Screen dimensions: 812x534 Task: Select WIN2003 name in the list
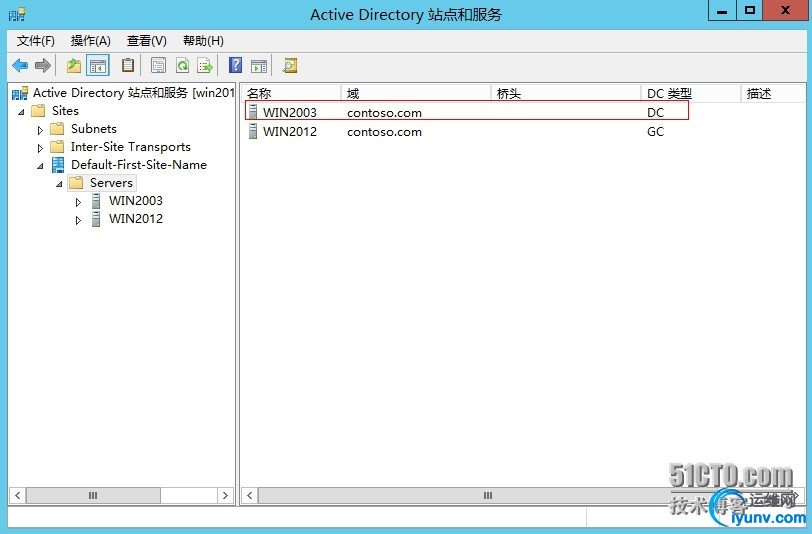tap(289, 112)
